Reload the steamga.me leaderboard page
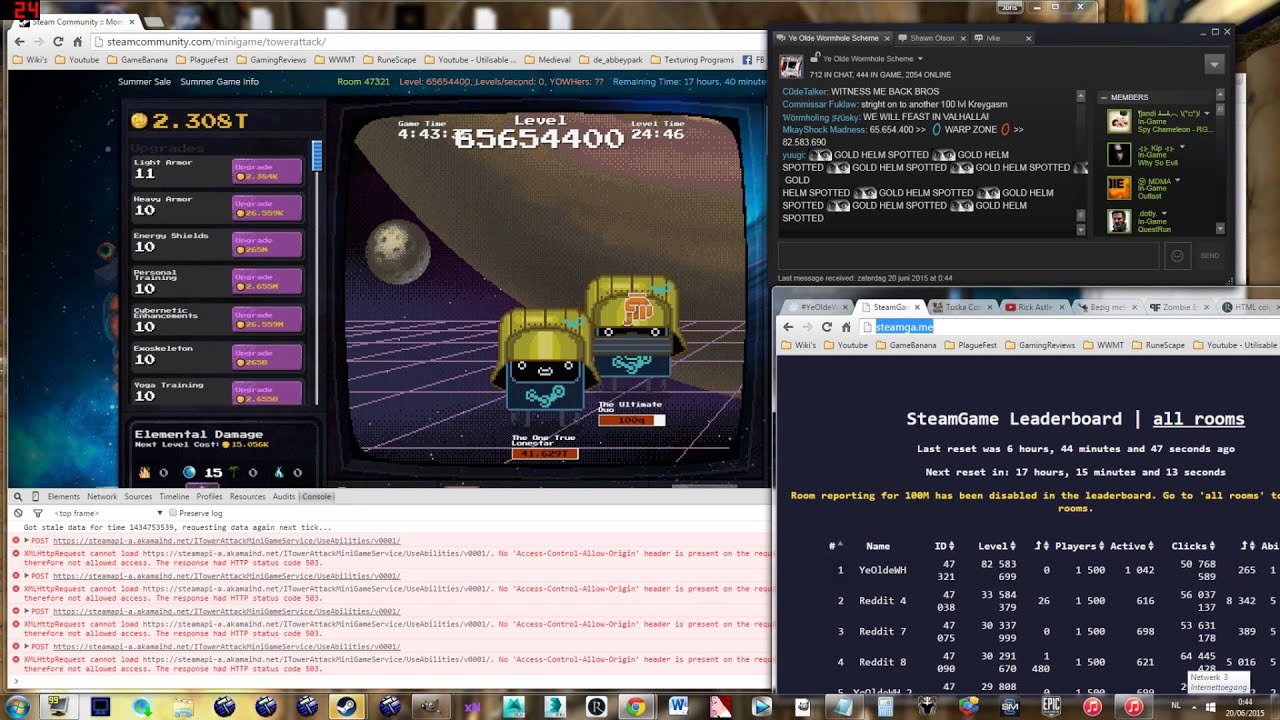1280x720 pixels. (826, 327)
